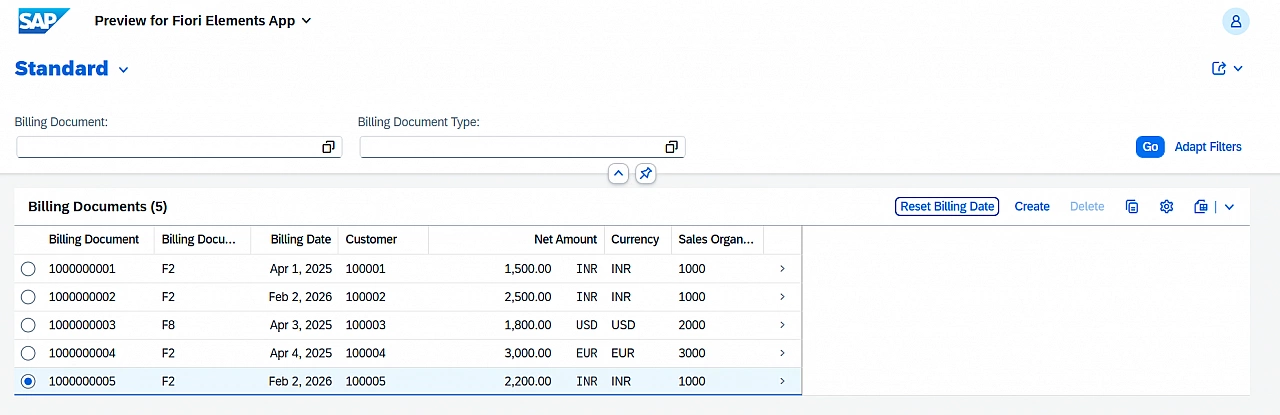Click the copy icon in table toolbar
The height and width of the screenshot is (415, 1280).
(1132, 207)
